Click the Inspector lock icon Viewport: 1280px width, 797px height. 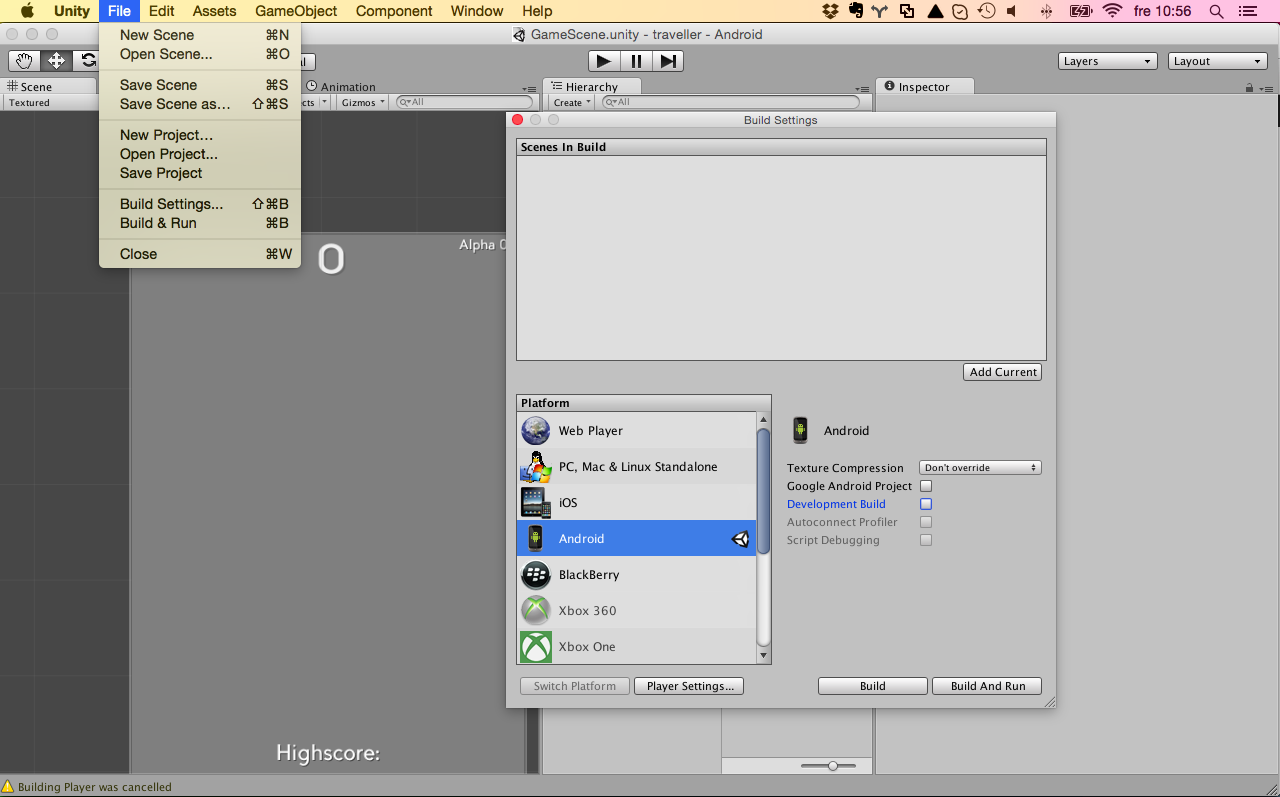tap(1249, 88)
